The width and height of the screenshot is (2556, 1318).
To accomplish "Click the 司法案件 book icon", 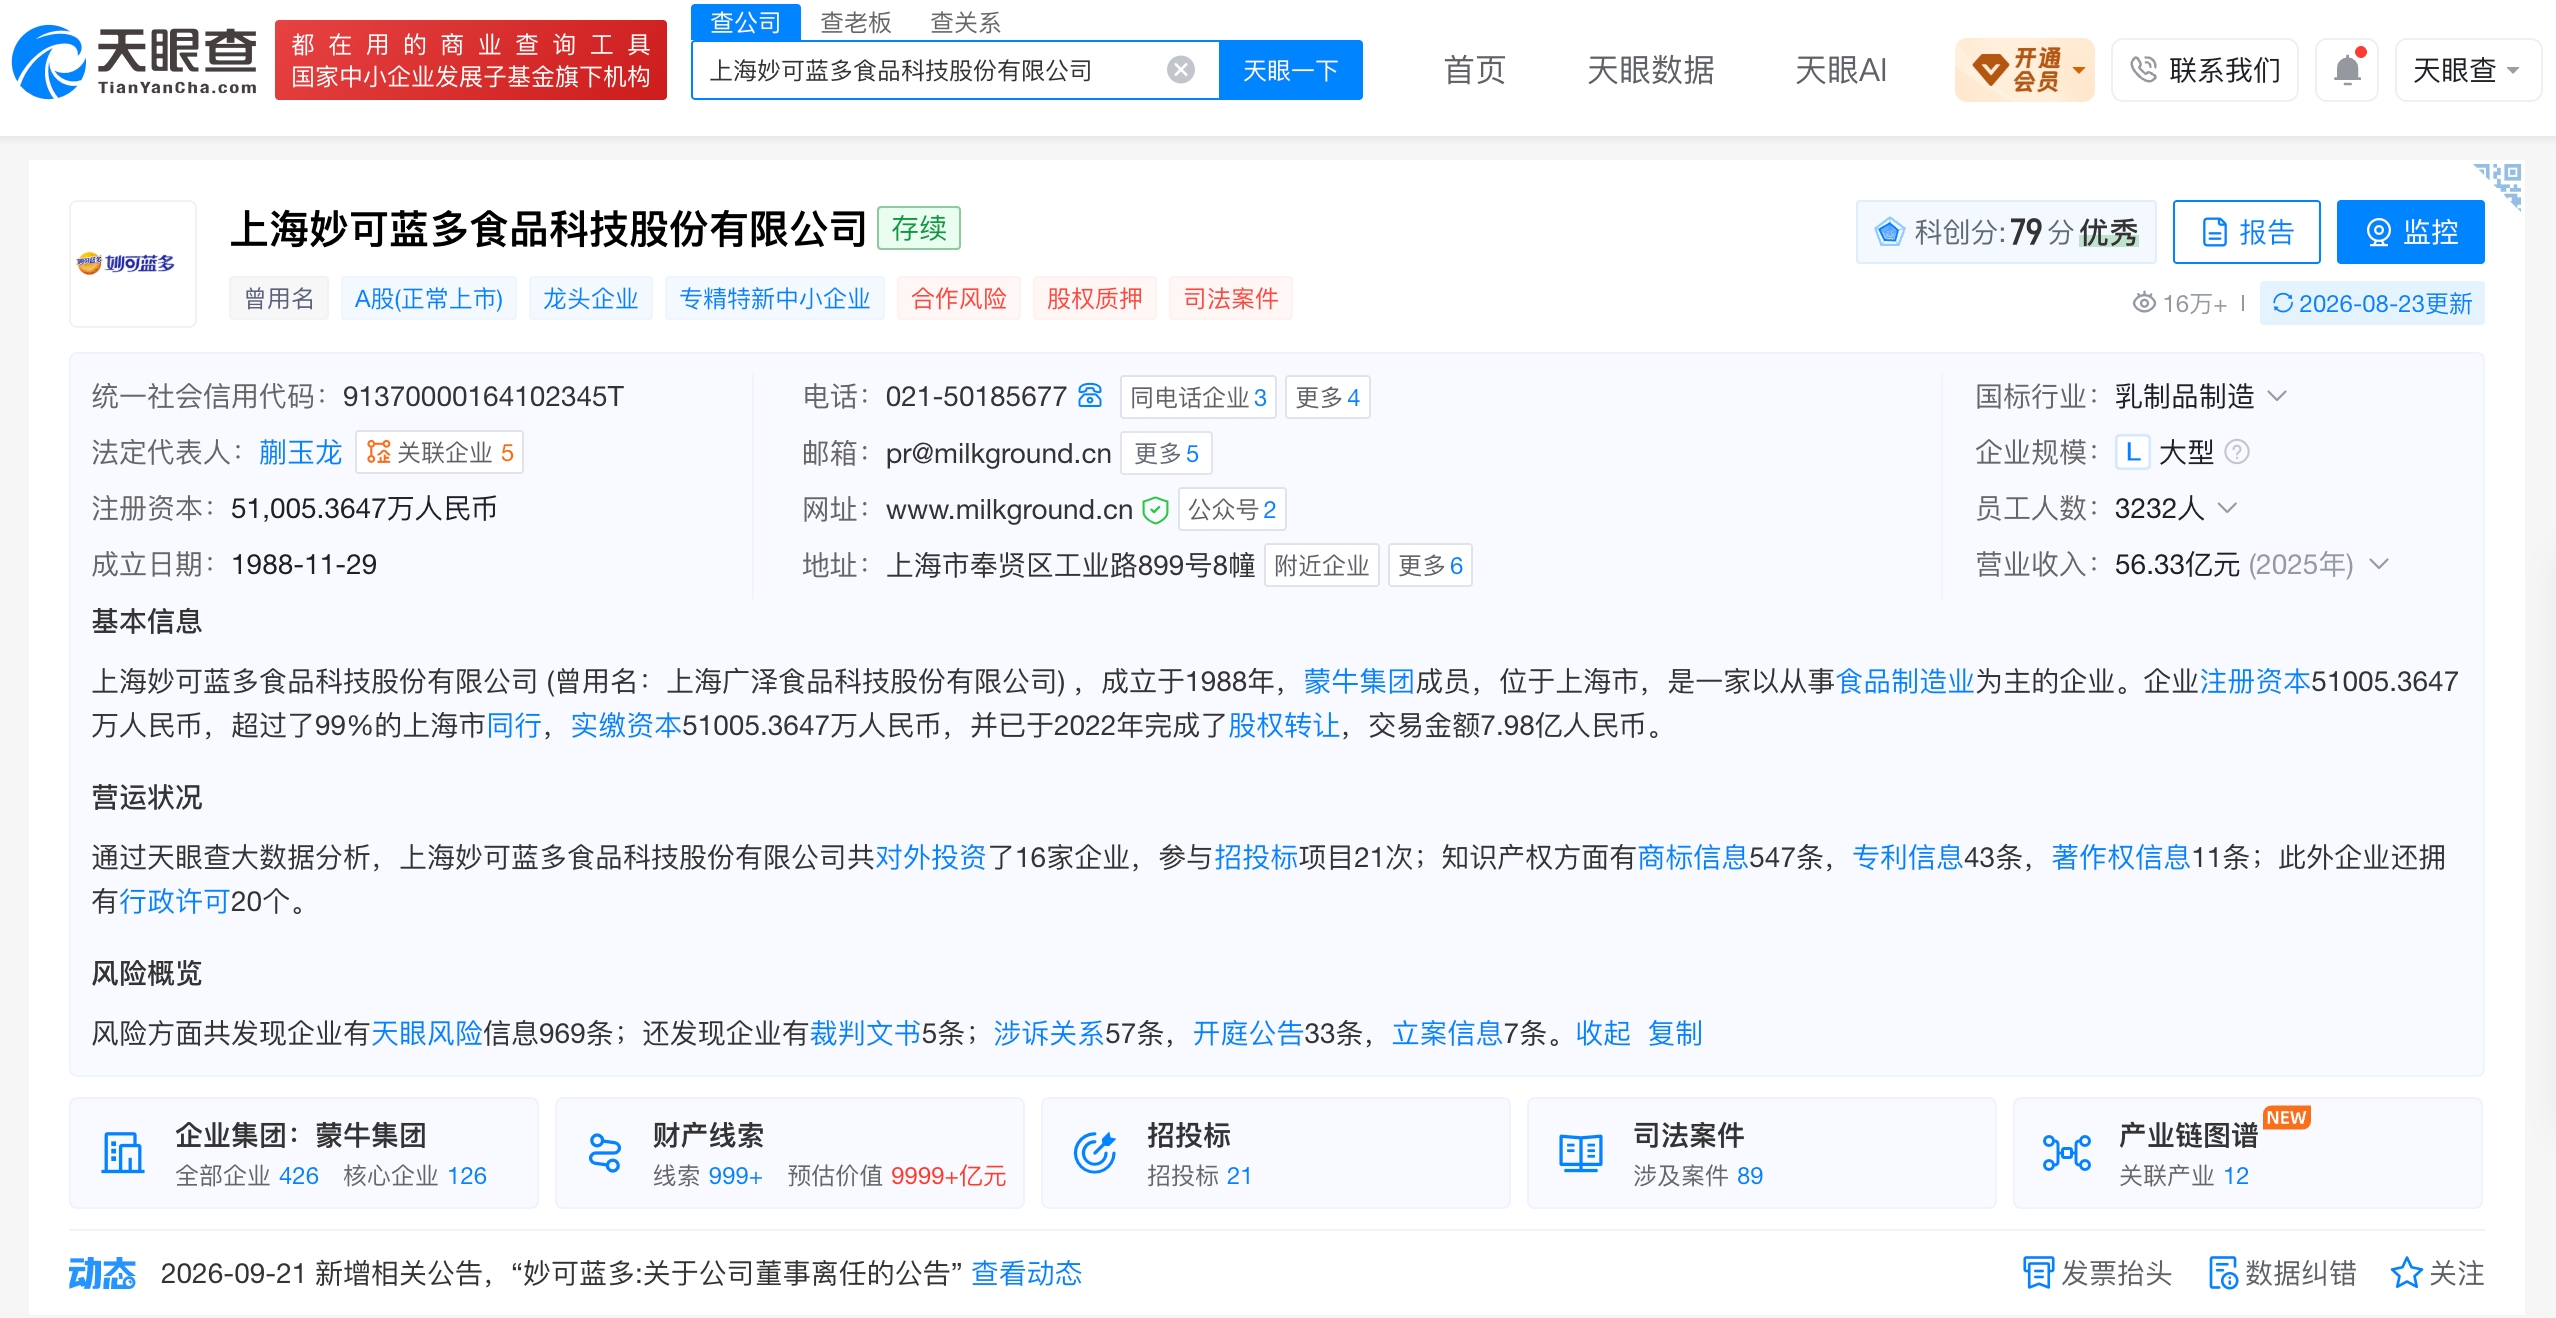I will [x=1580, y=1153].
